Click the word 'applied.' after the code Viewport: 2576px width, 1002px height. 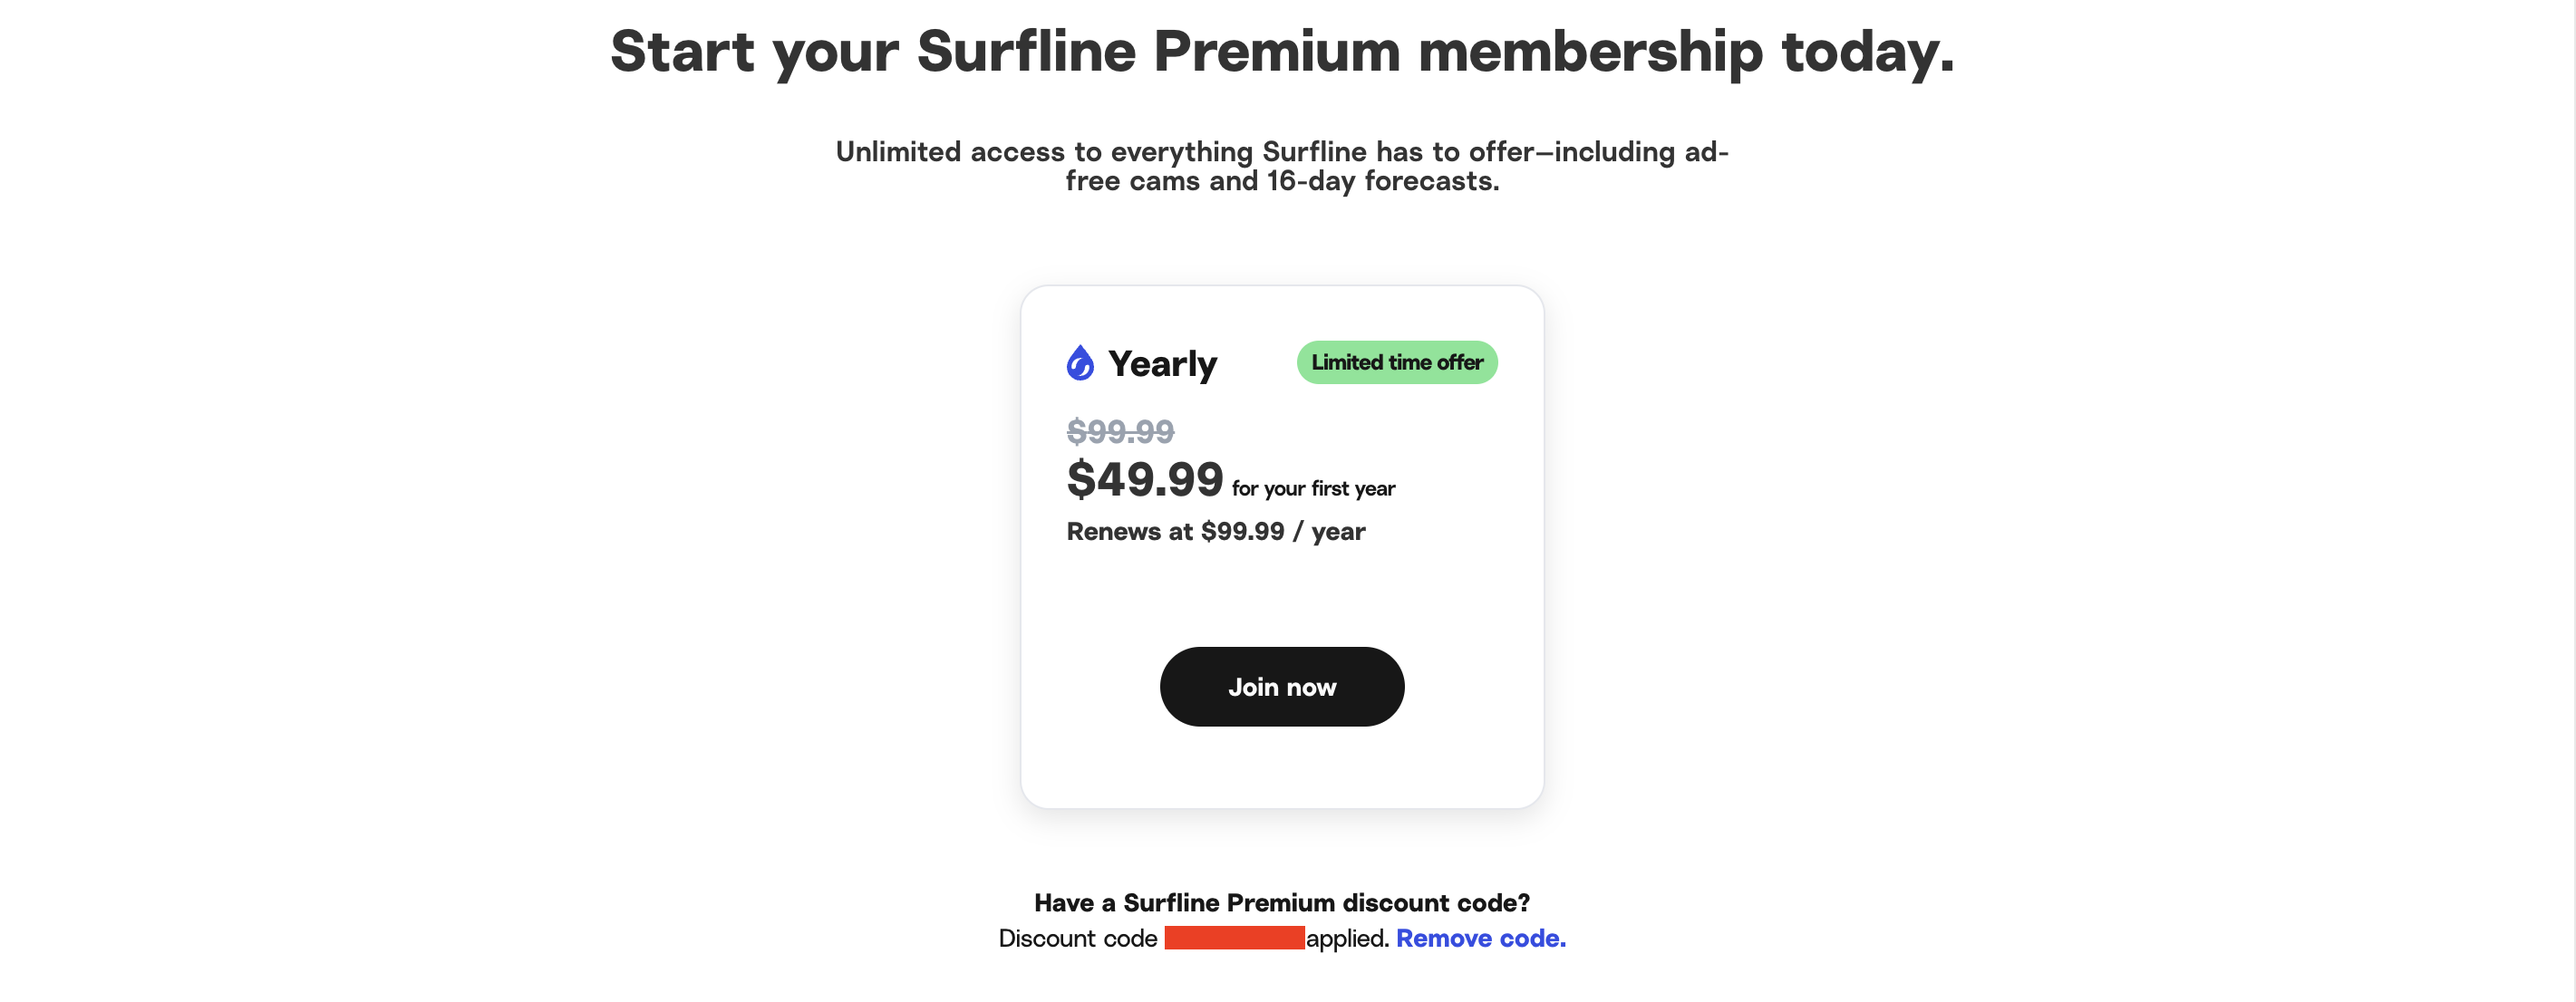(1347, 938)
